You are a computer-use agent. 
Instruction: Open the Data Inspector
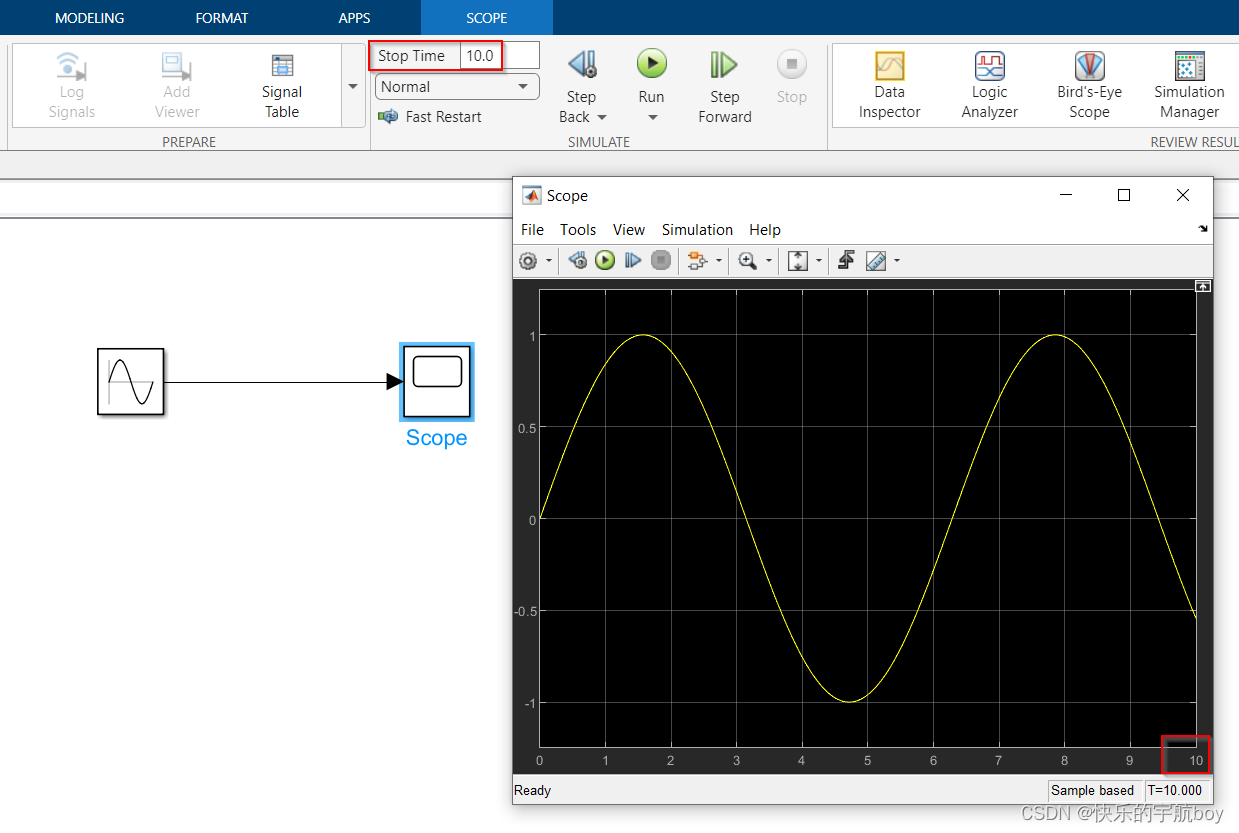point(889,86)
